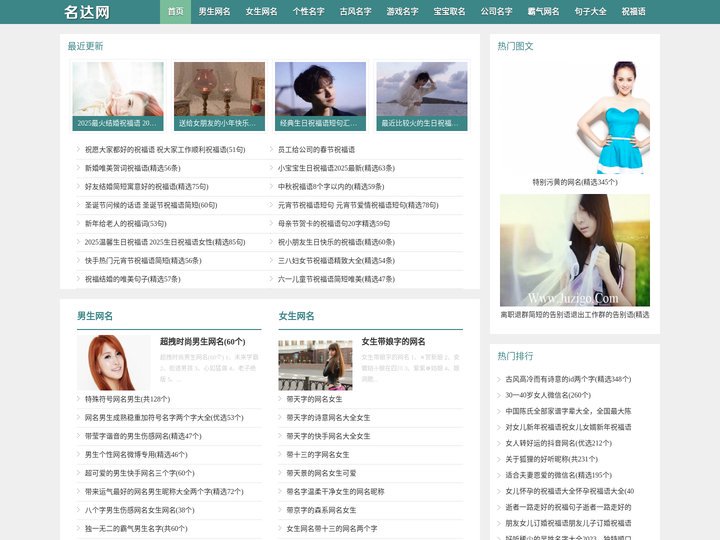Click the street girl photo thumbnail
720x540 pixels.
[315, 365]
